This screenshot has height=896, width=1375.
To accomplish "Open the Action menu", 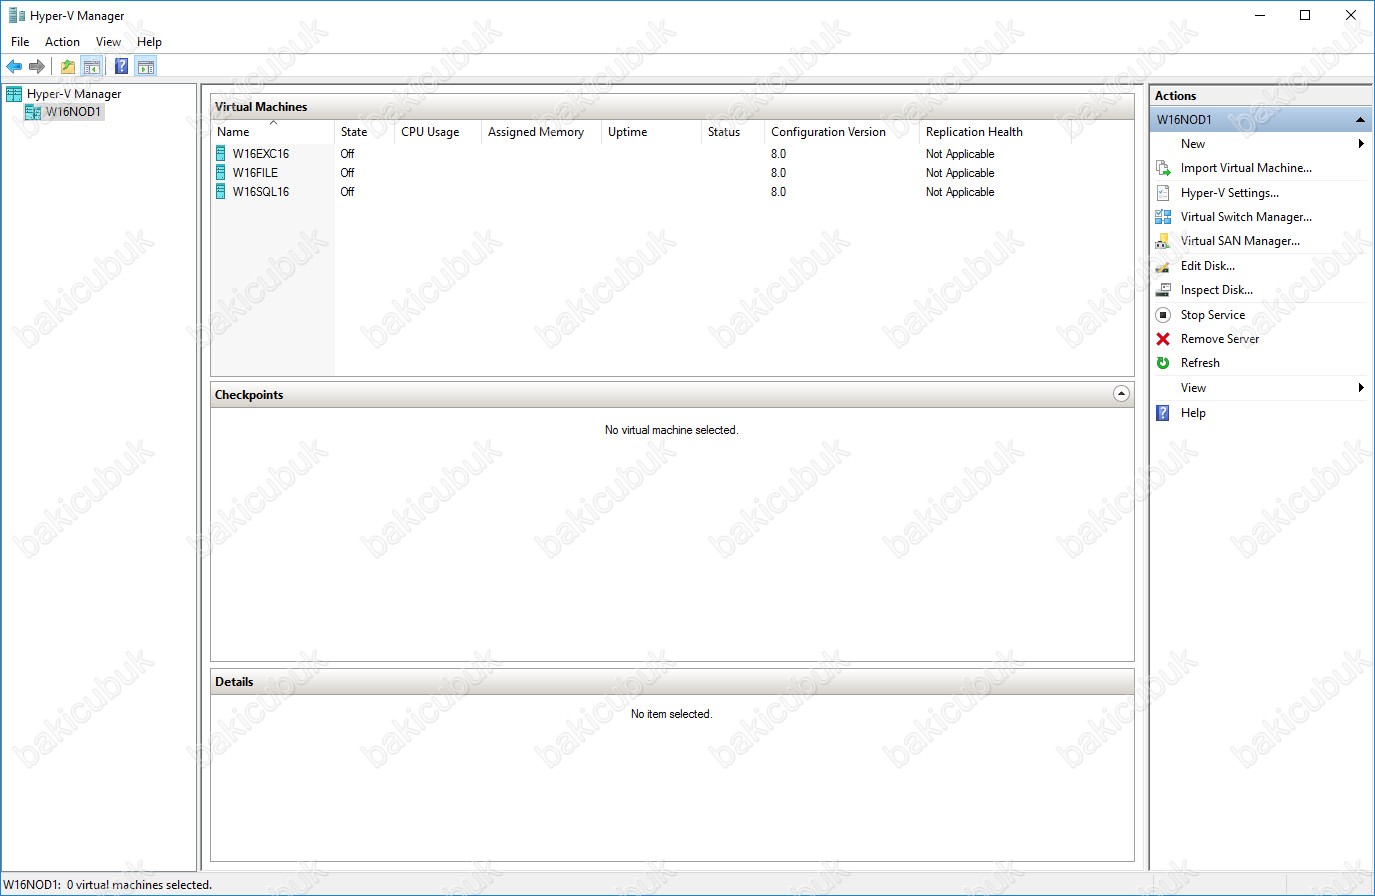I will [x=62, y=42].
